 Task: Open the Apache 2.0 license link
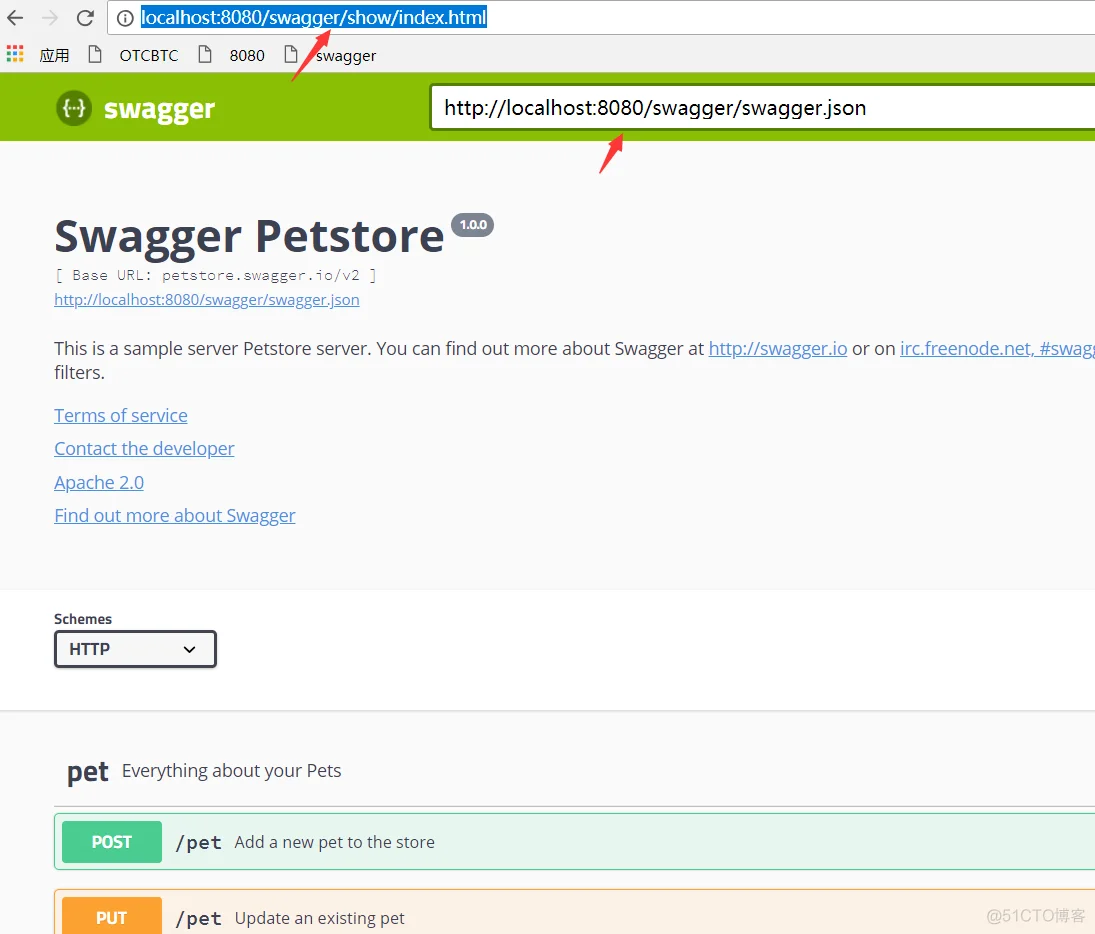coord(99,483)
